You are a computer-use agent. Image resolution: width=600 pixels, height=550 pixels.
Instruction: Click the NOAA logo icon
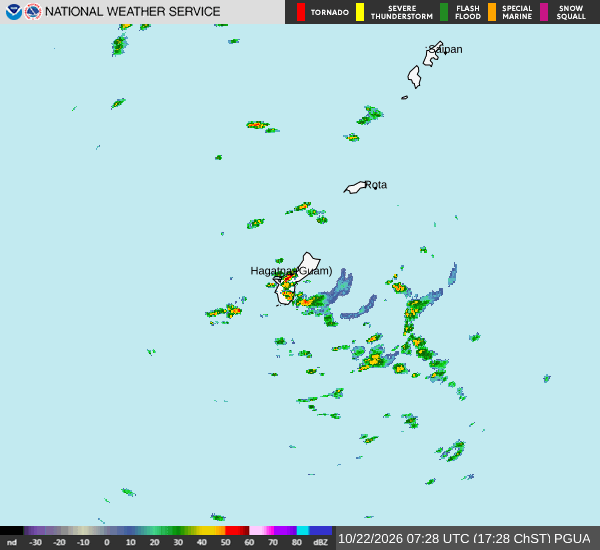click(x=14, y=12)
